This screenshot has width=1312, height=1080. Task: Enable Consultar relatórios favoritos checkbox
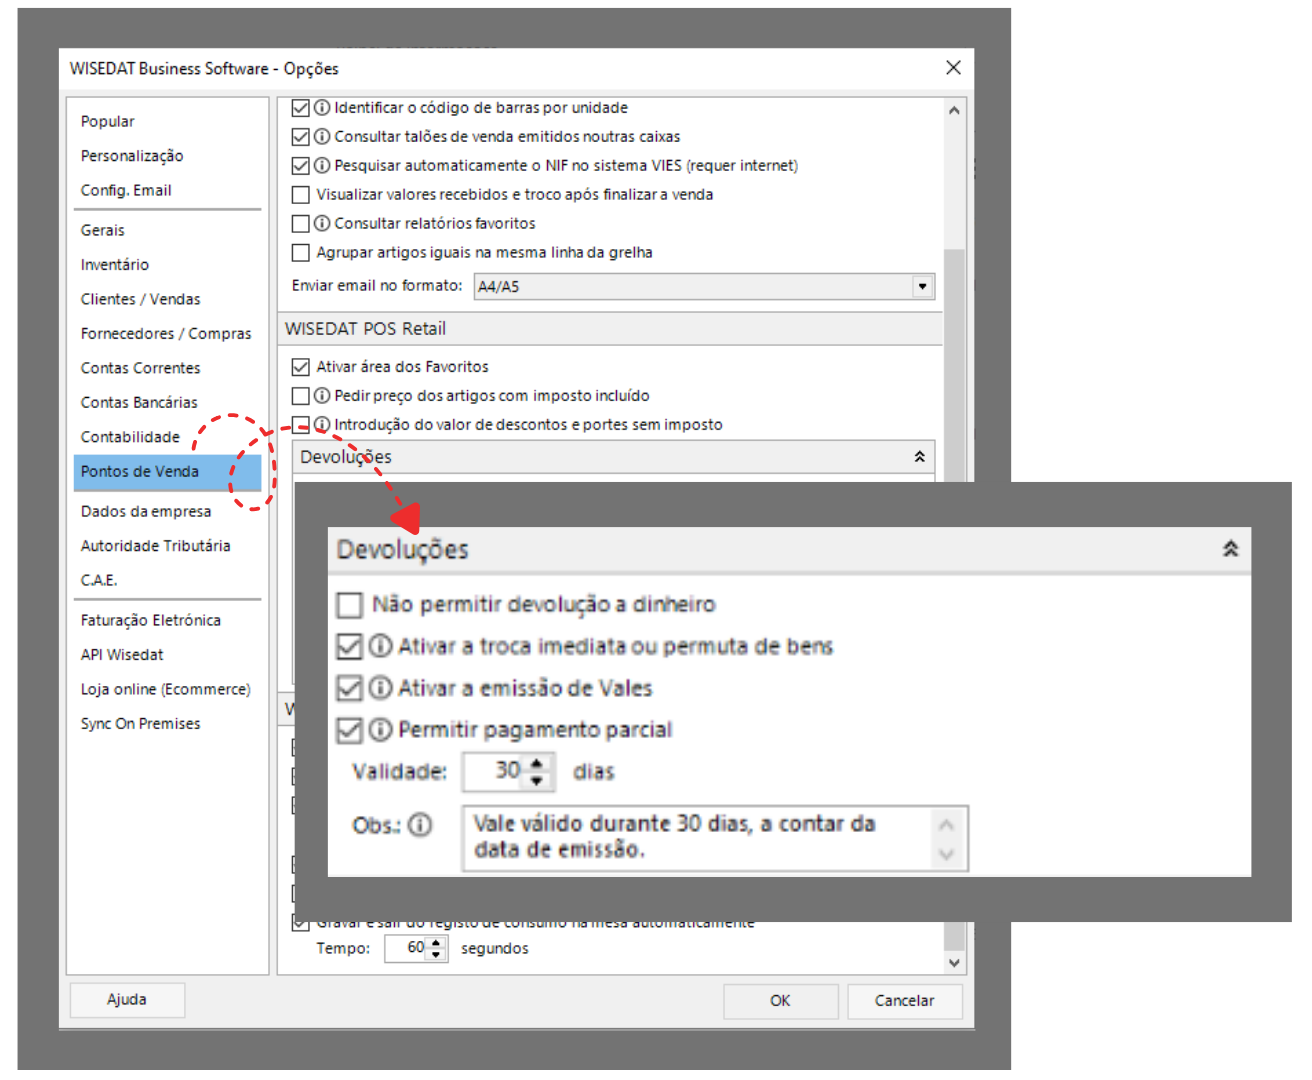[x=300, y=224]
